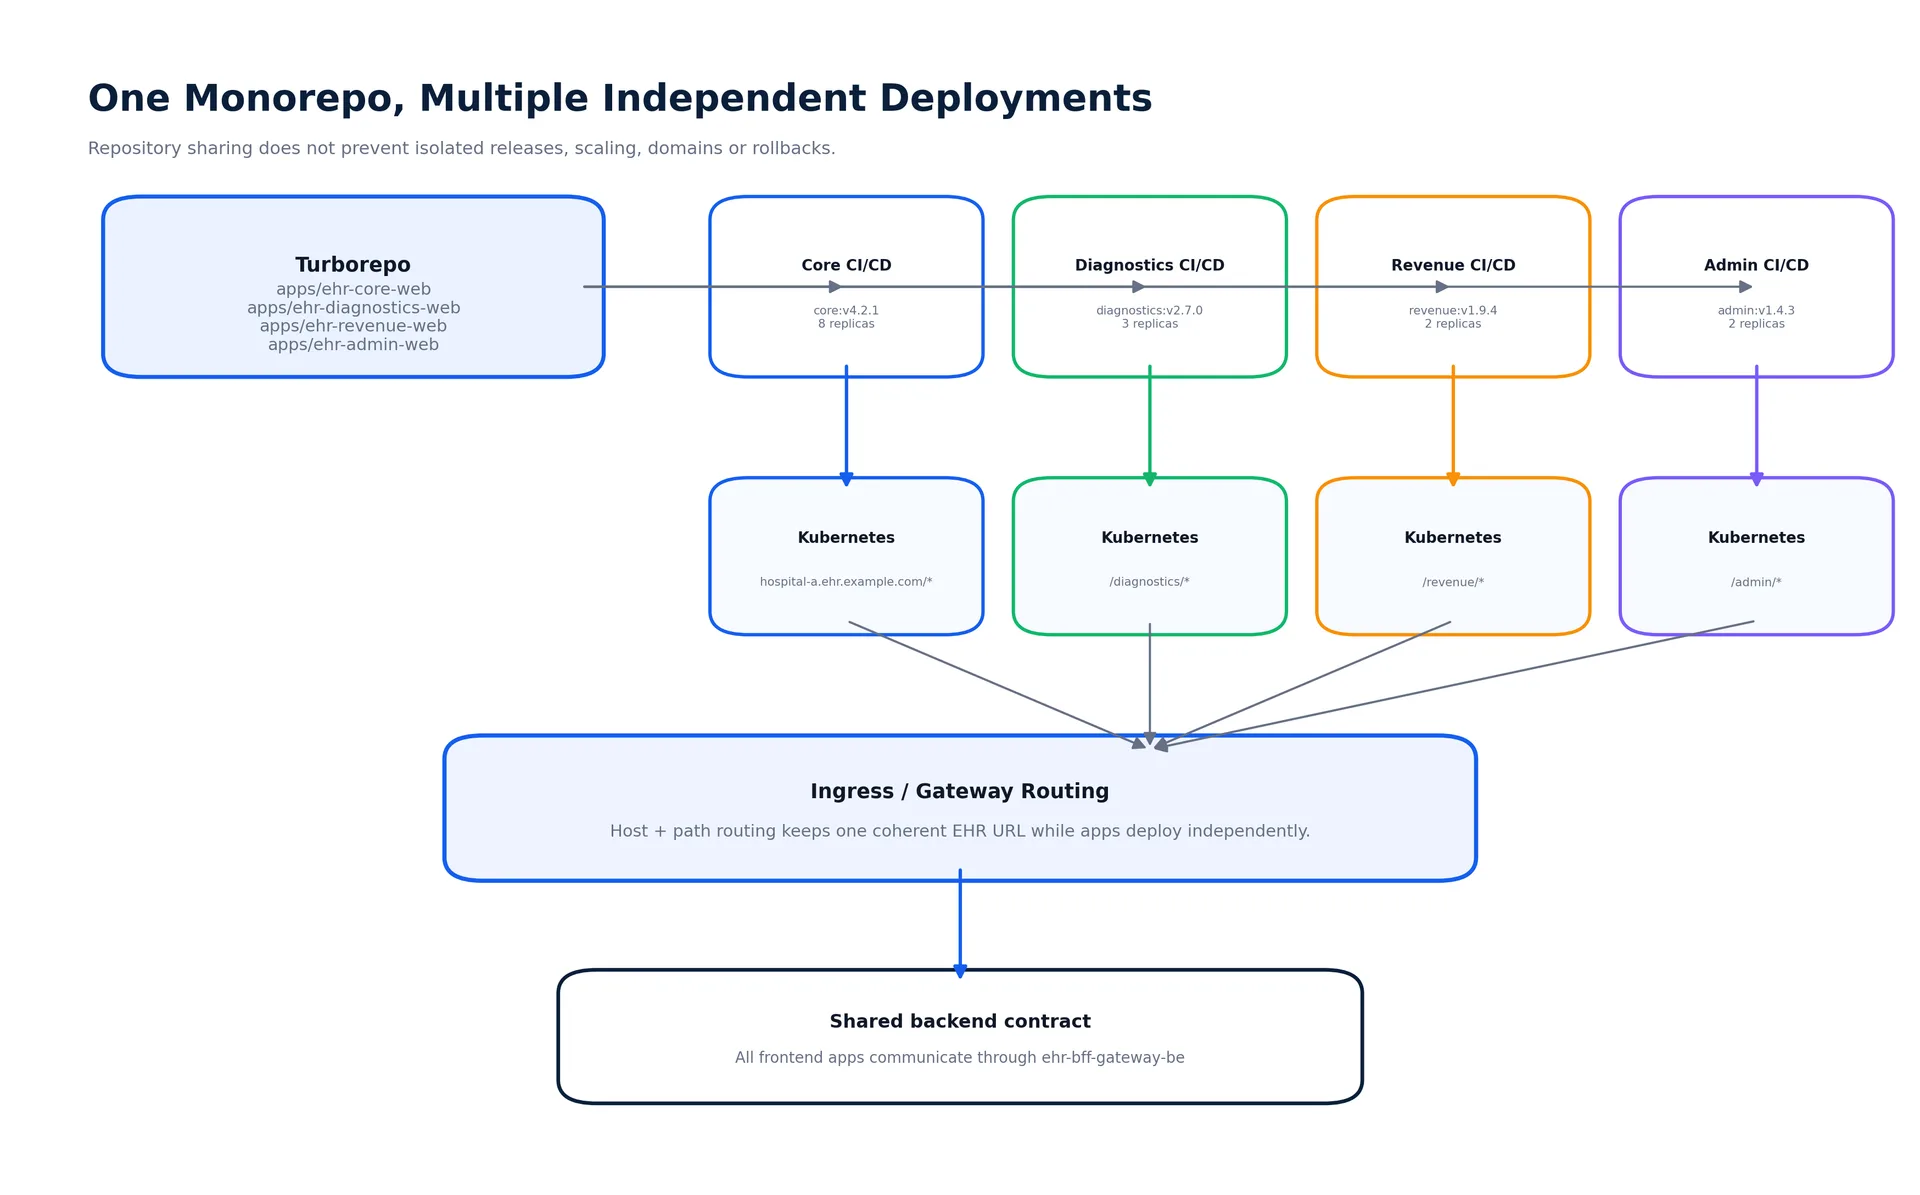Click Kubernetes label above /diagnostics/*
1920x1195 pixels.
click(1149, 538)
